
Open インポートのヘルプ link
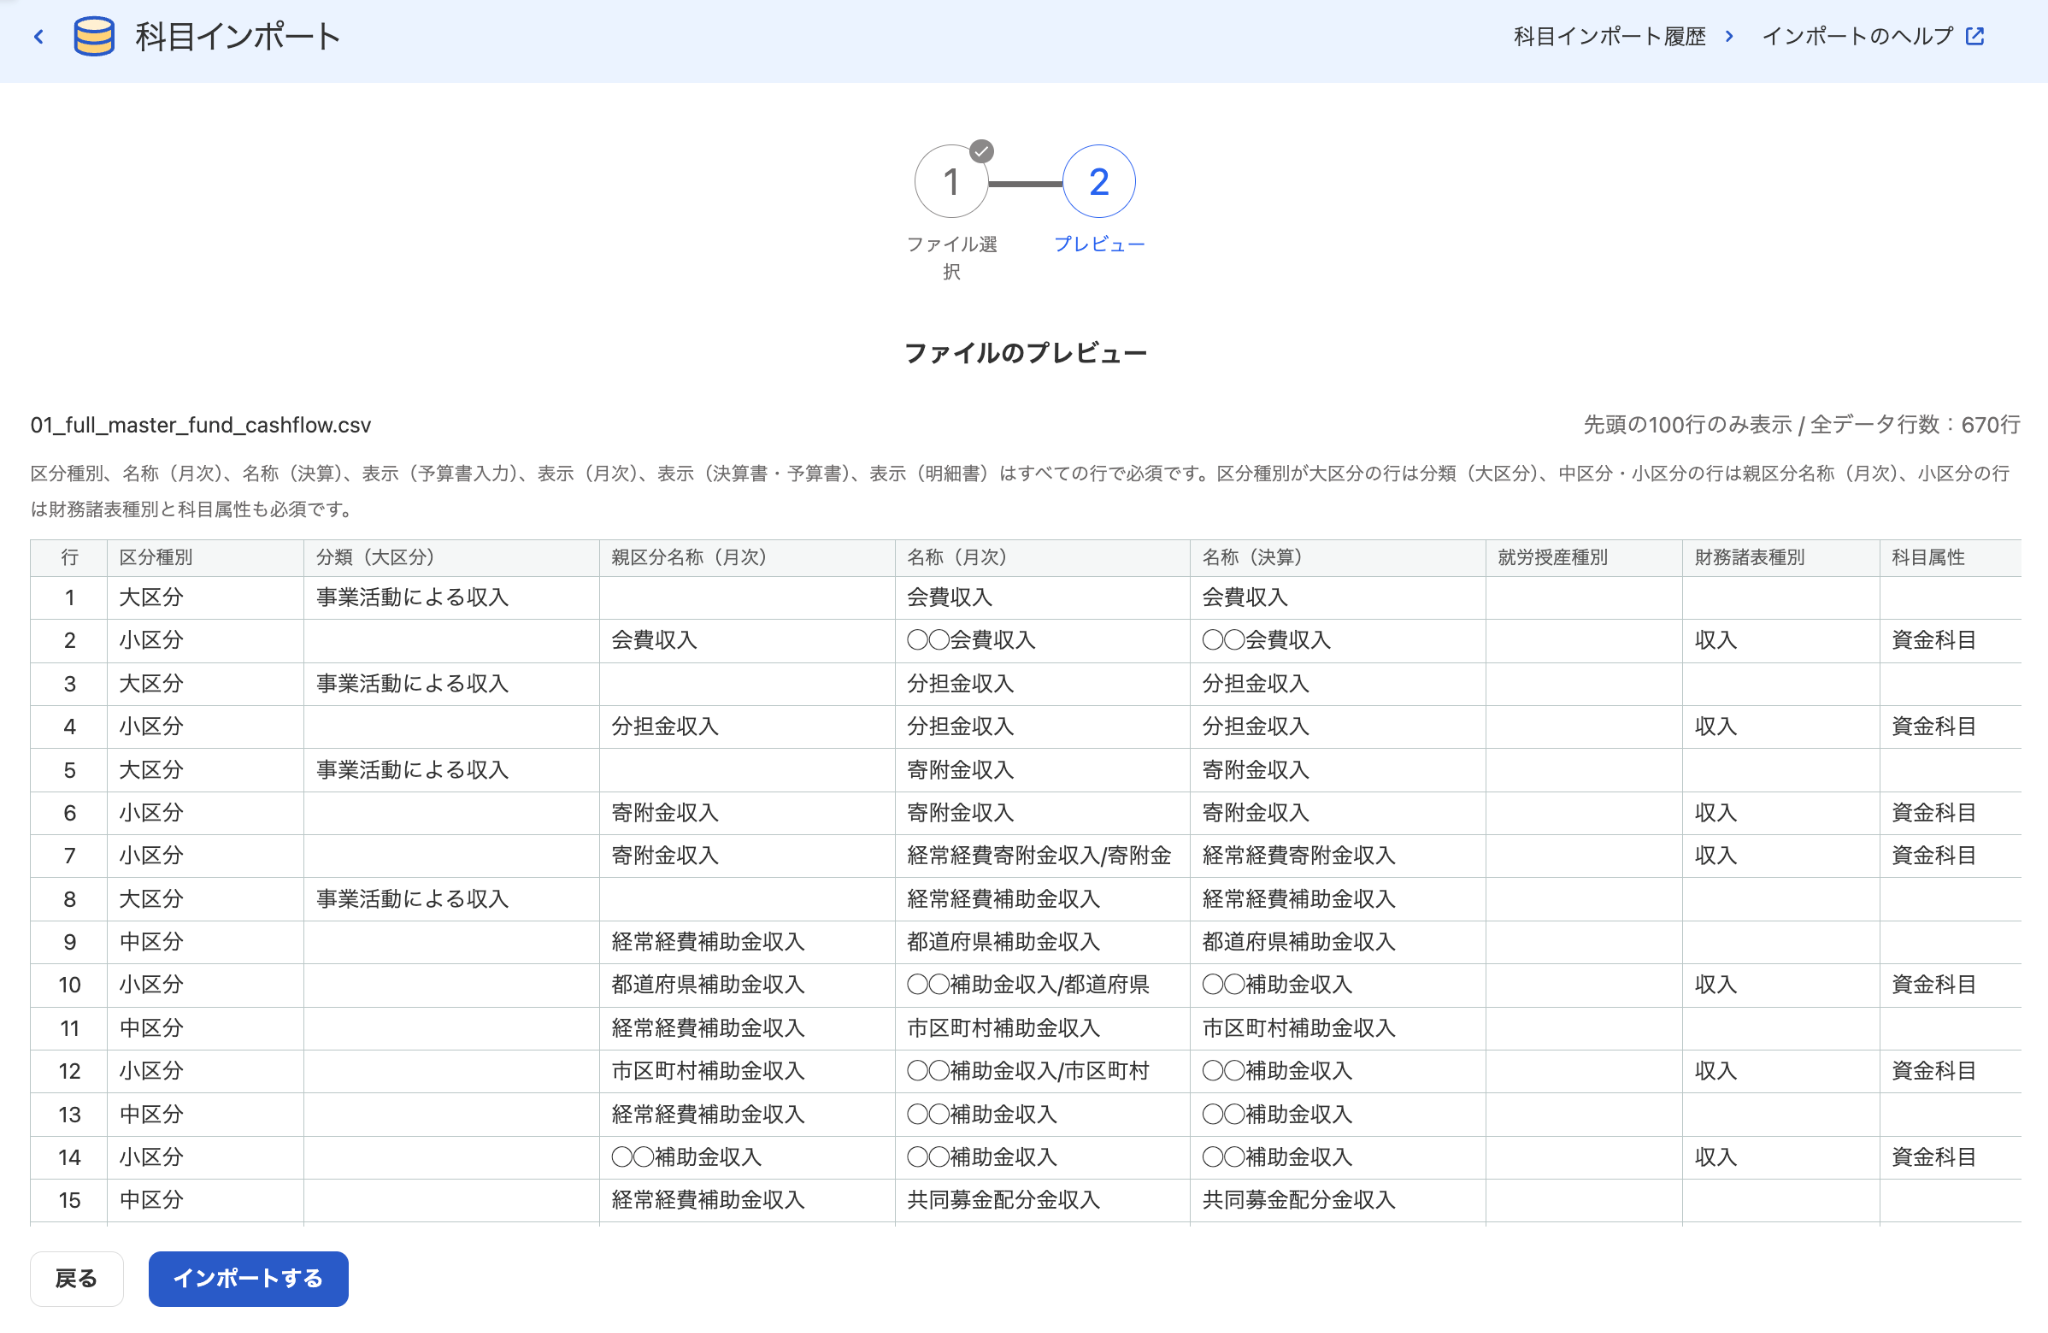pos(1857,37)
